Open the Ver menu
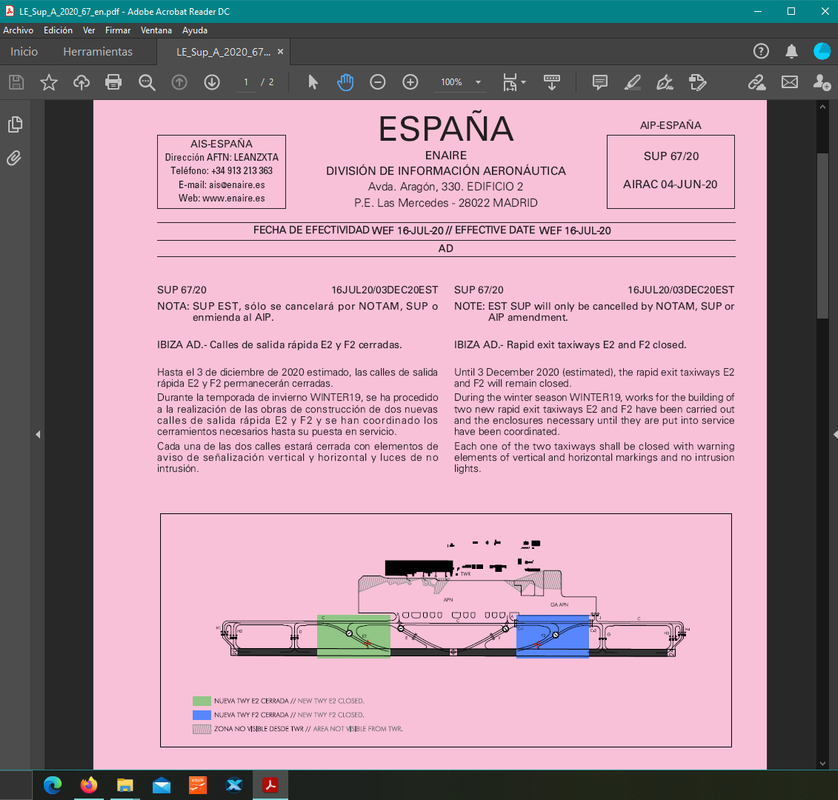 tap(89, 30)
